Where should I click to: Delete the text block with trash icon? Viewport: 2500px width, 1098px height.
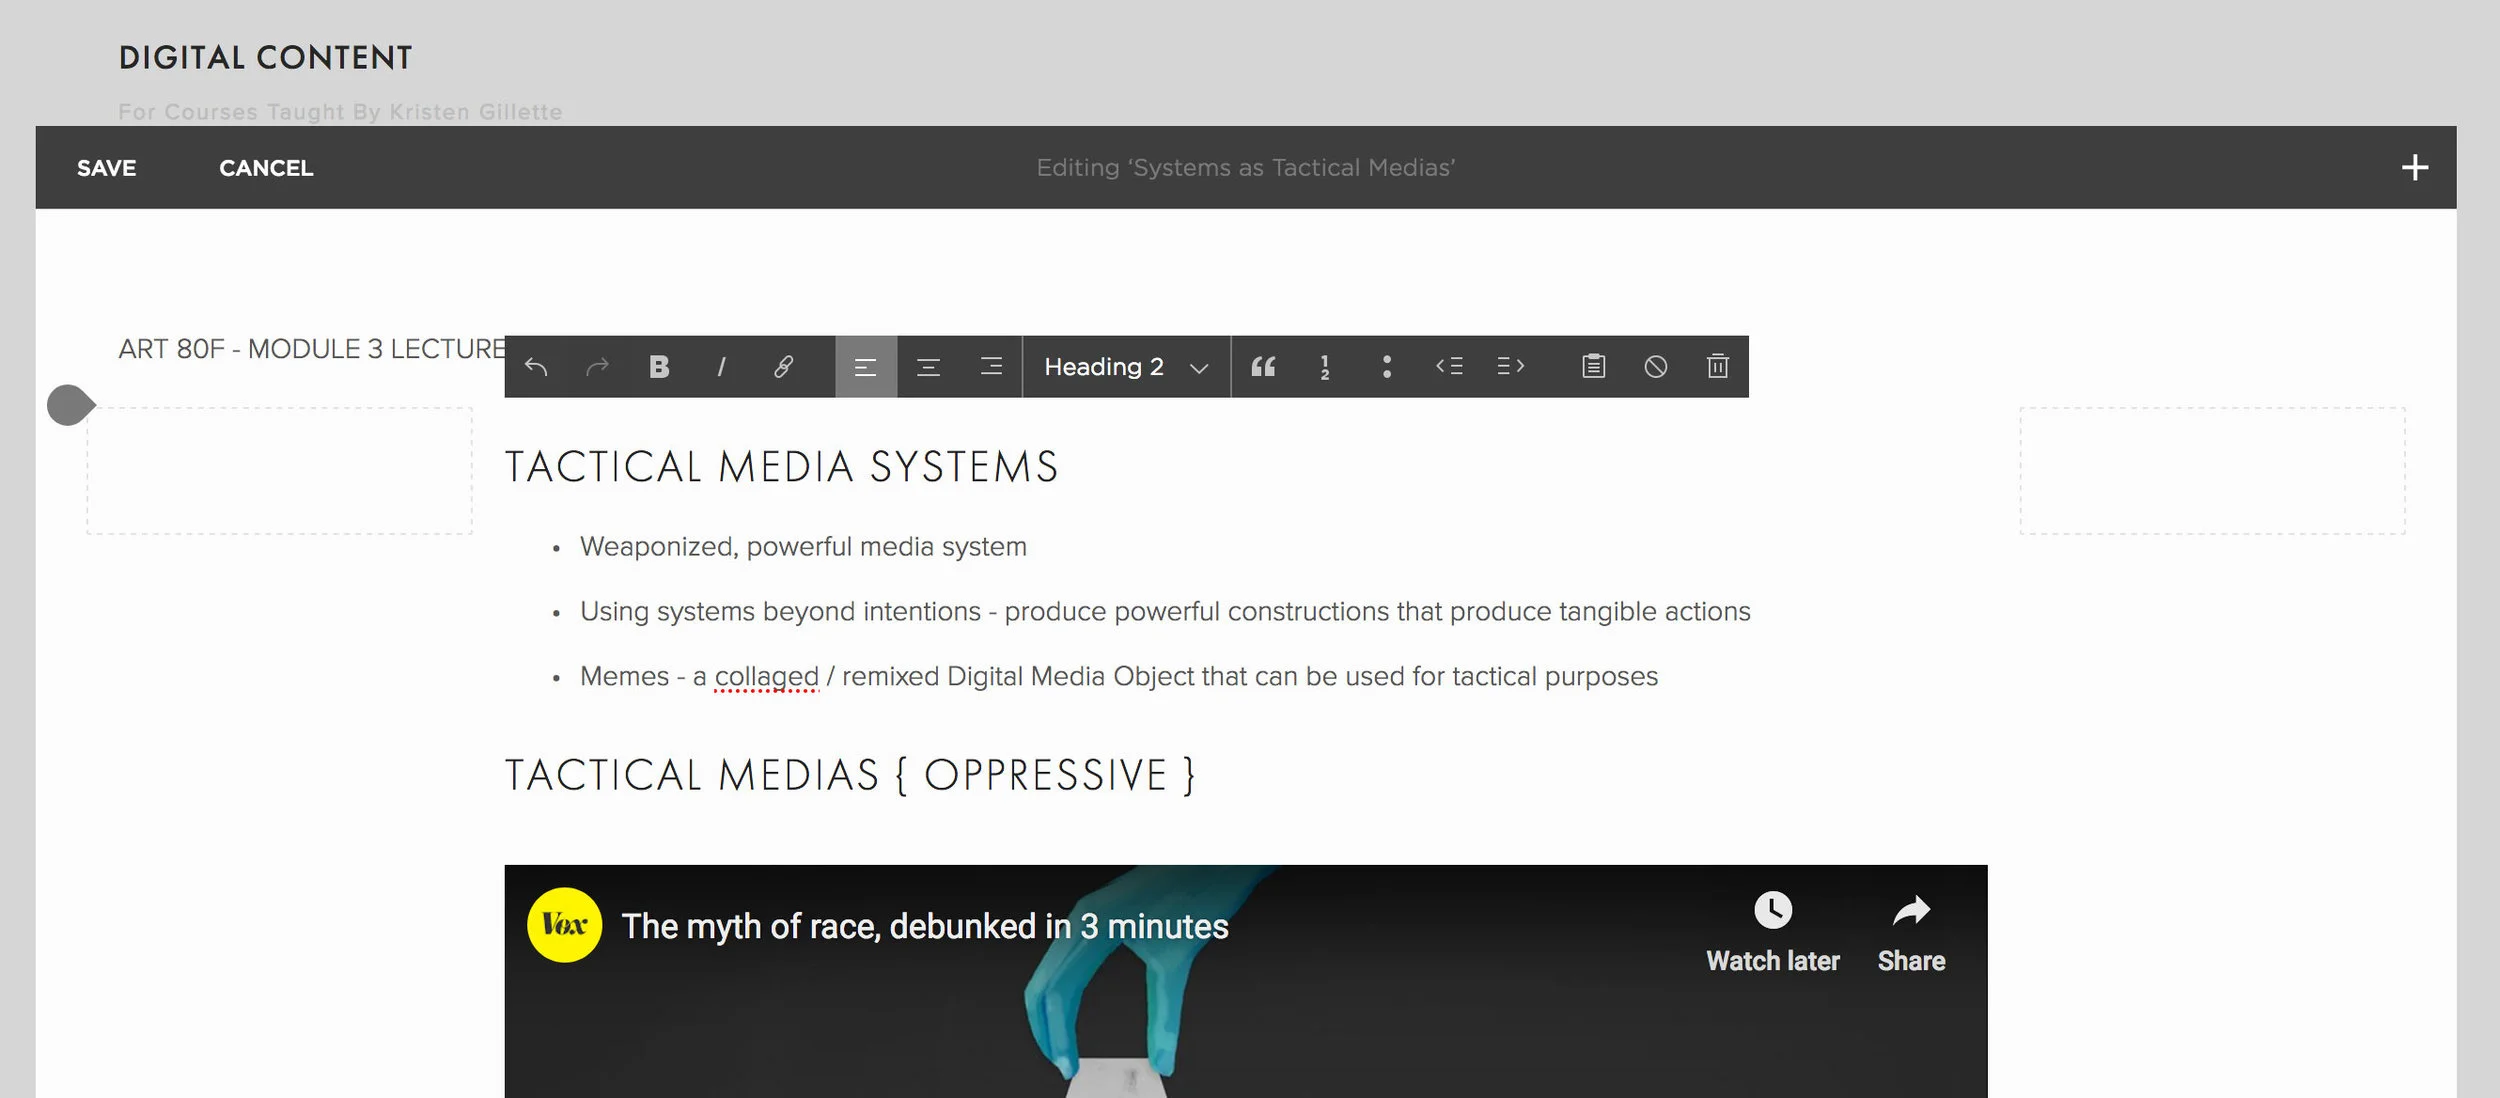tap(1718, 367)
